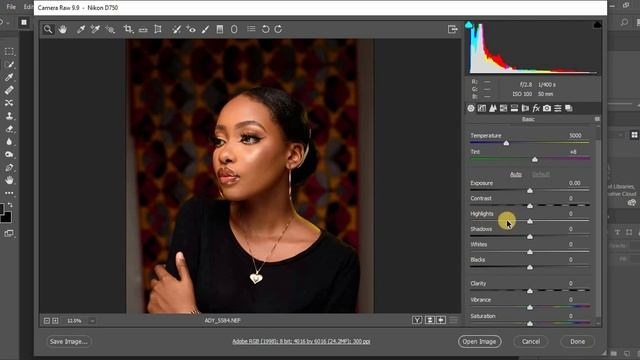Select the Adjustment Brush tool
Image resolution: width=640 pixels, height=360 pixels.
[205, 29]
